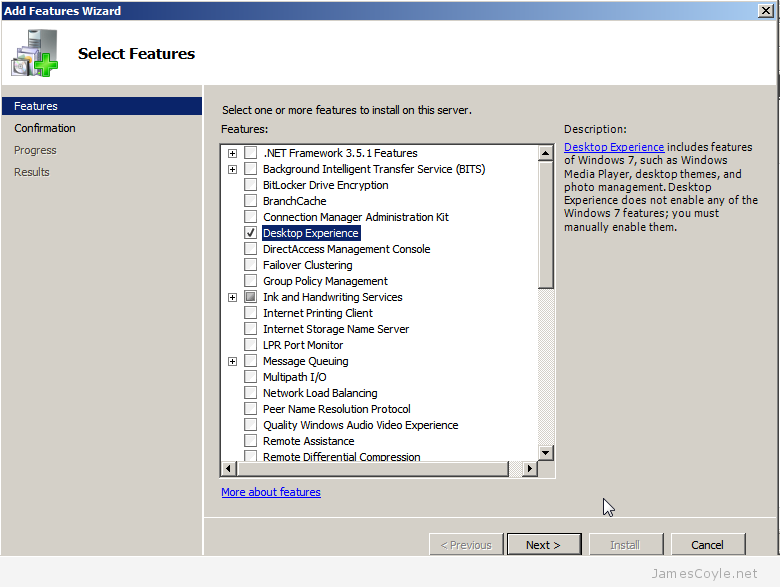The height and width of the screenshot is (587, 780).
Task: Open the Desktop Experience description link
Action: click(x=614, y=147)
